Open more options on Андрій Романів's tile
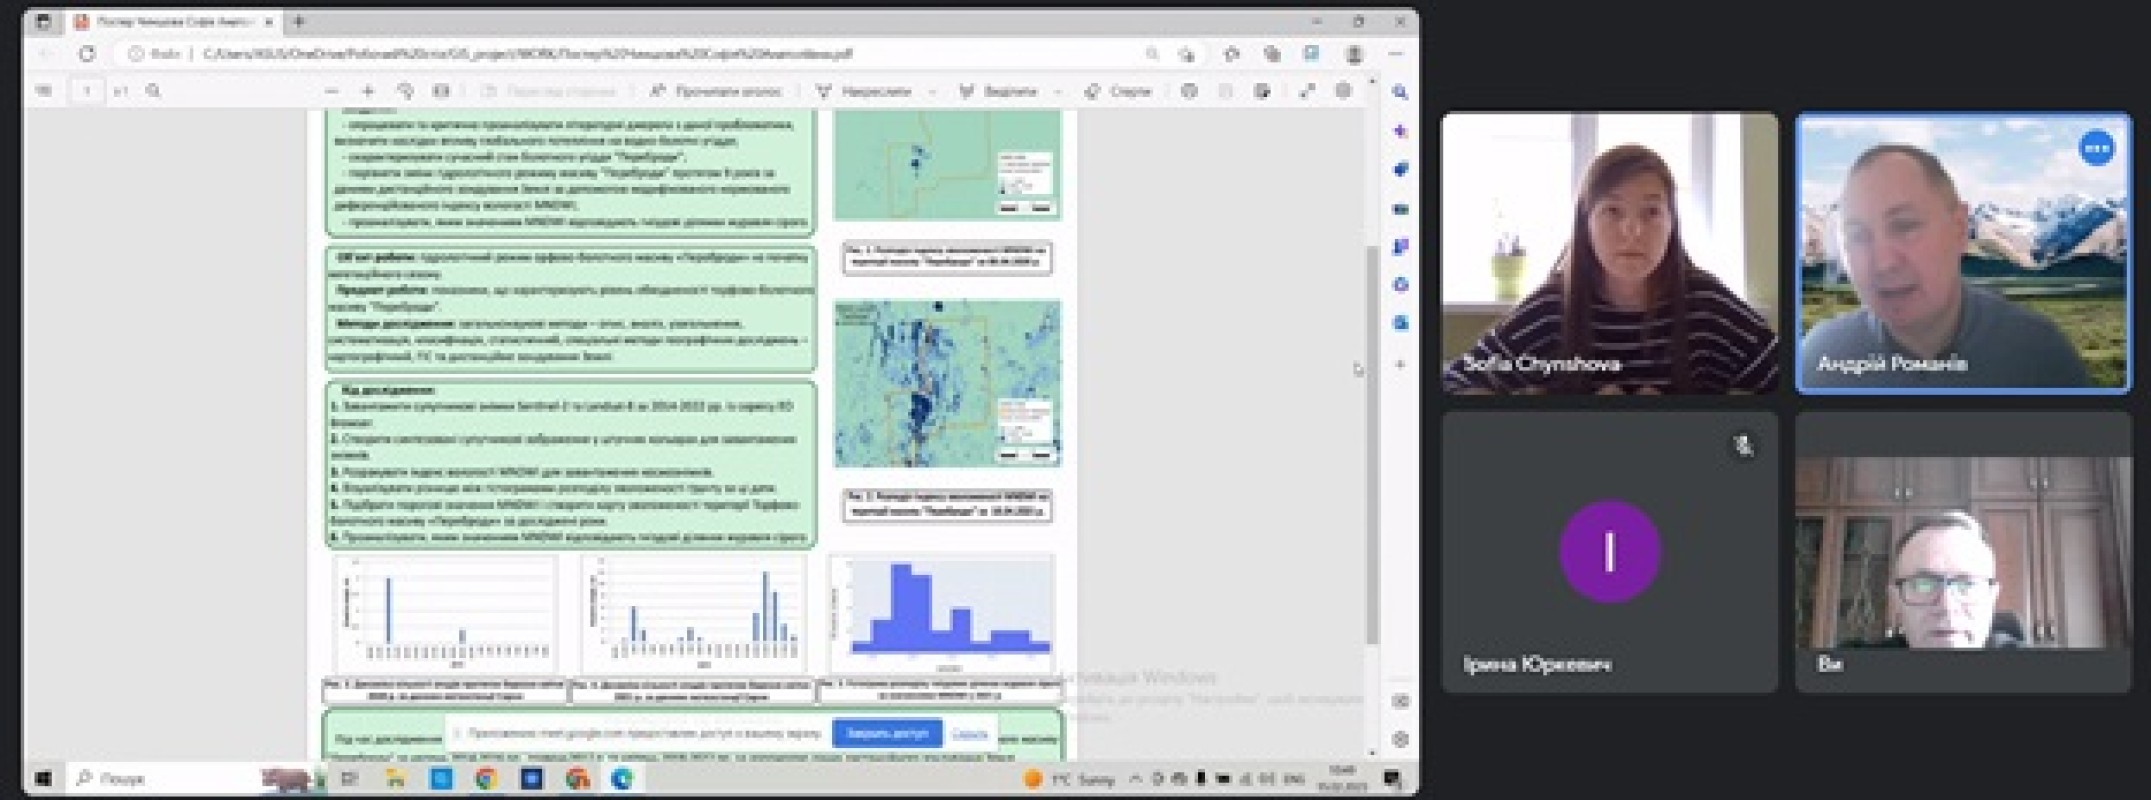The image size is (2151, 800). (x=2096, y=149)
